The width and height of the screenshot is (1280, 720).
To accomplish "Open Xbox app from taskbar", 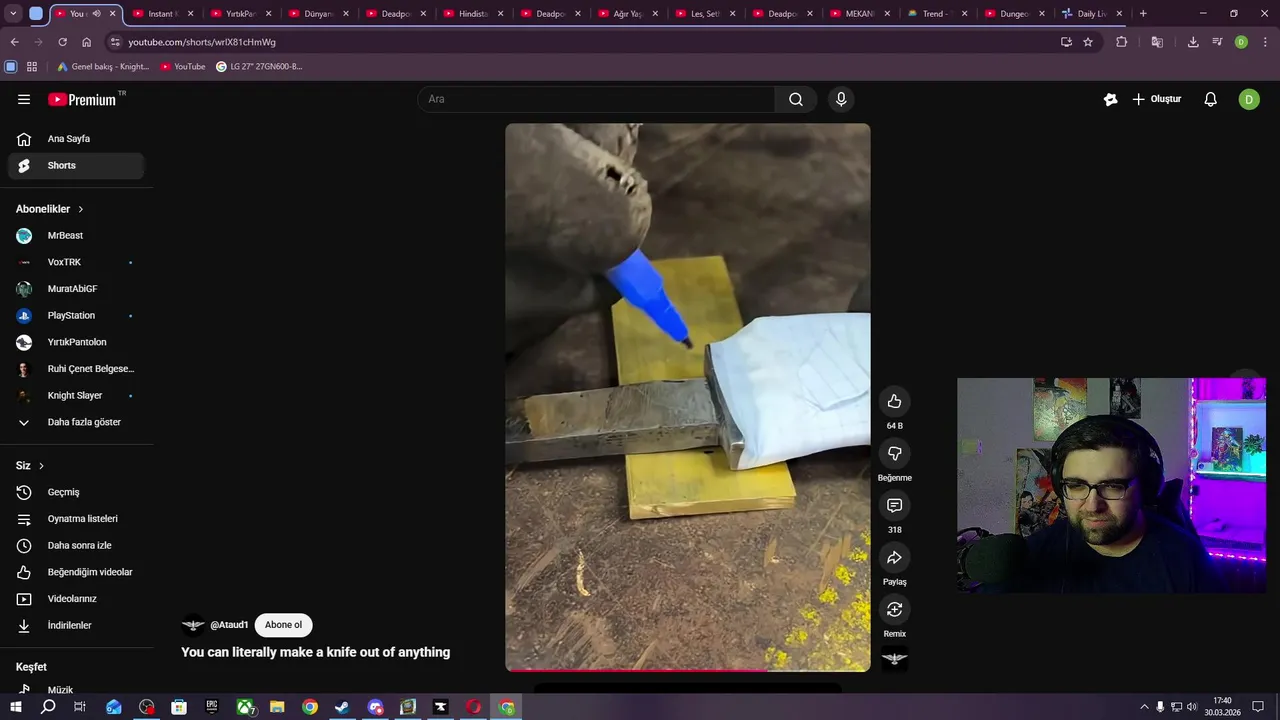I will pos(245,707).
